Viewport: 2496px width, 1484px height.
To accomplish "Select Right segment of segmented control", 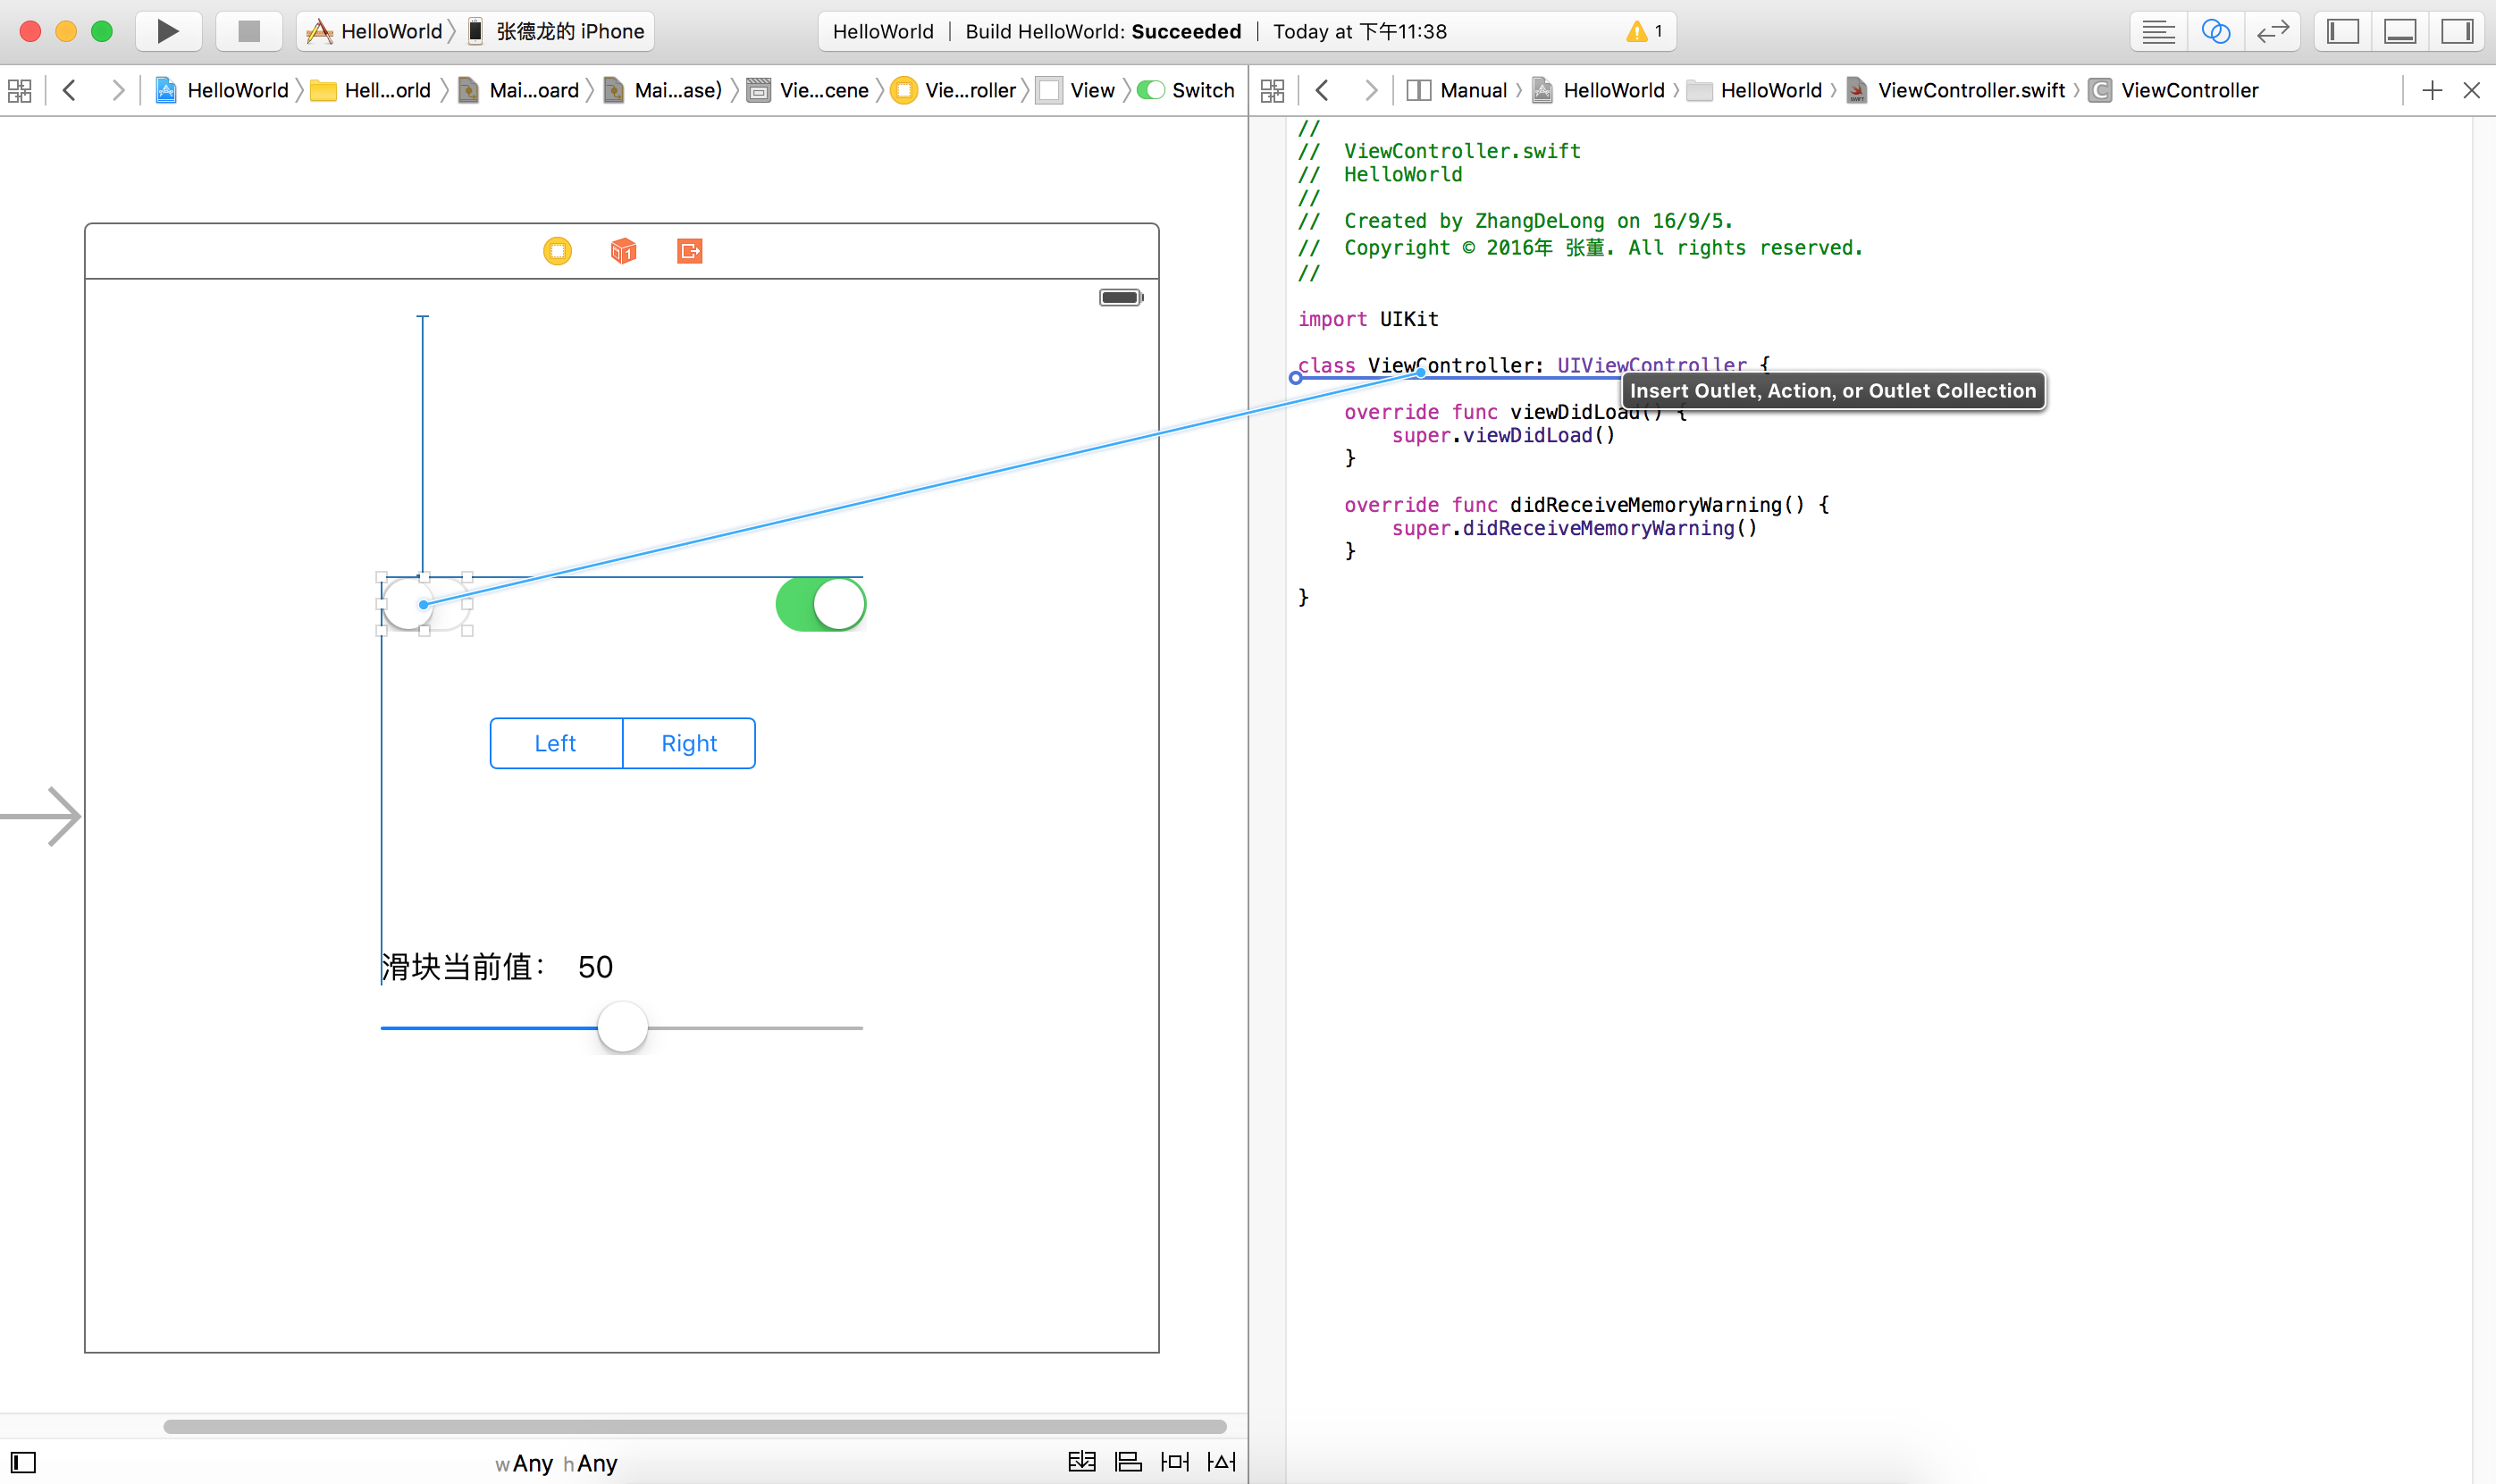I will [689, 743].
